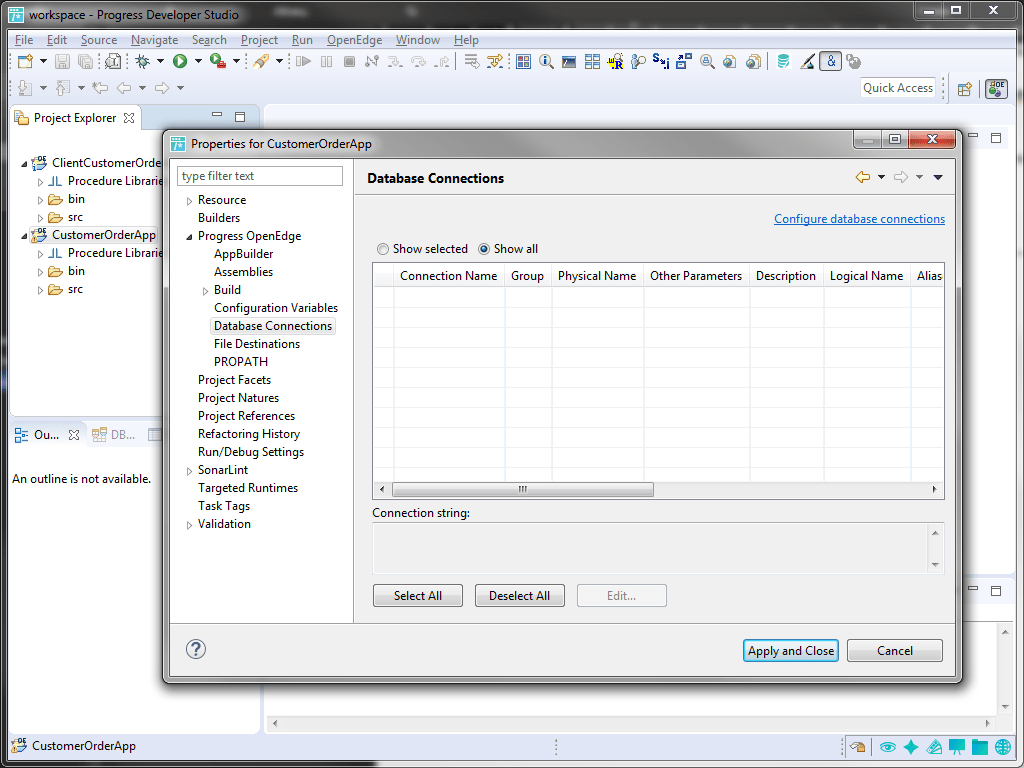Expand the Validation tree node
The width and height of the screenshot is (1024, 768).
[x=189, y=525]
